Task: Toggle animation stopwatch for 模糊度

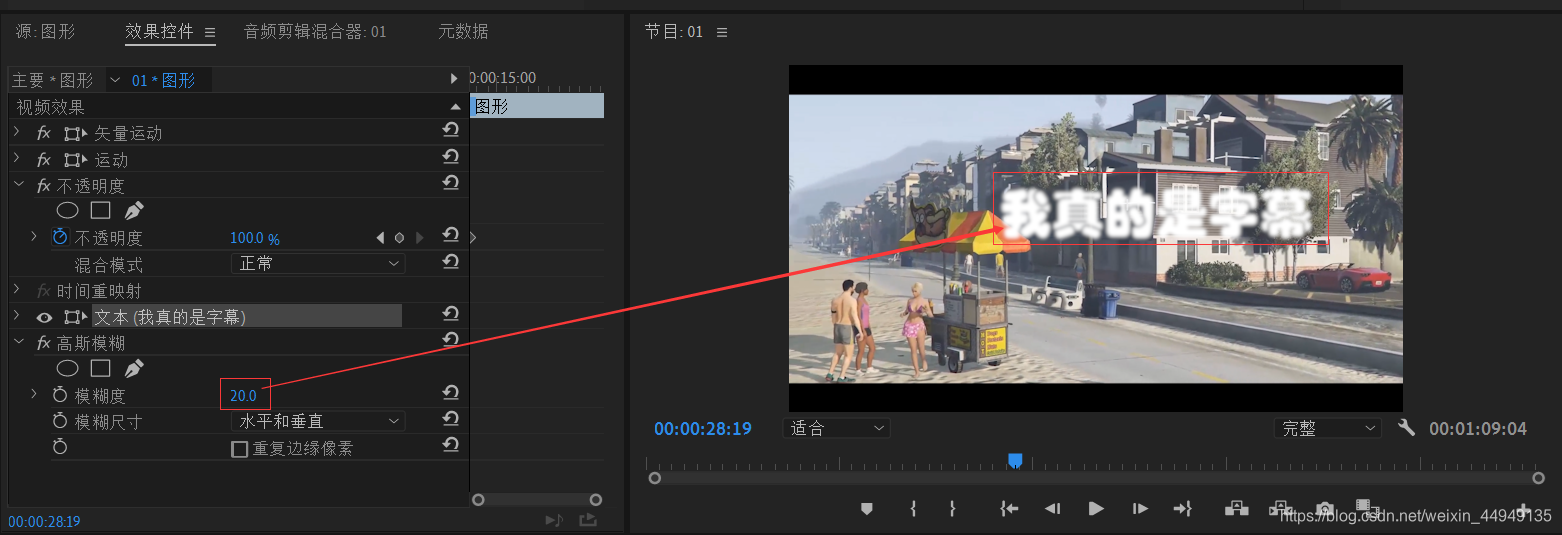Action: point(60,395)
